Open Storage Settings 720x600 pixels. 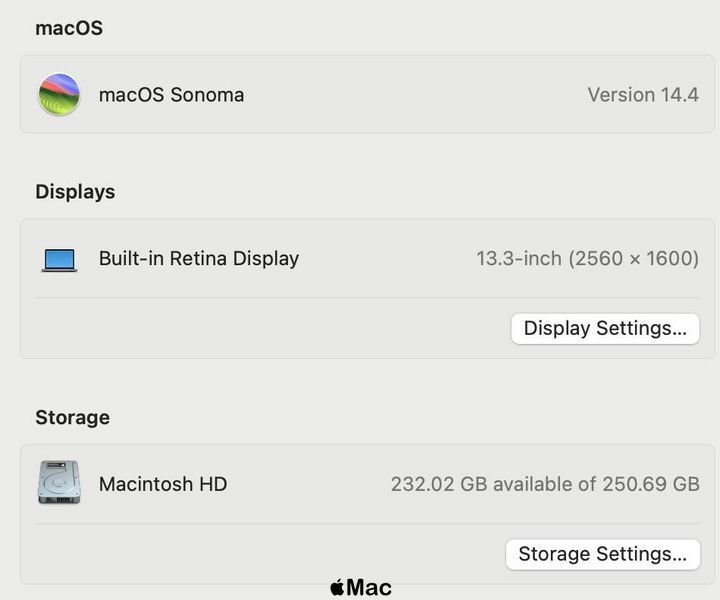pos(603,554)
